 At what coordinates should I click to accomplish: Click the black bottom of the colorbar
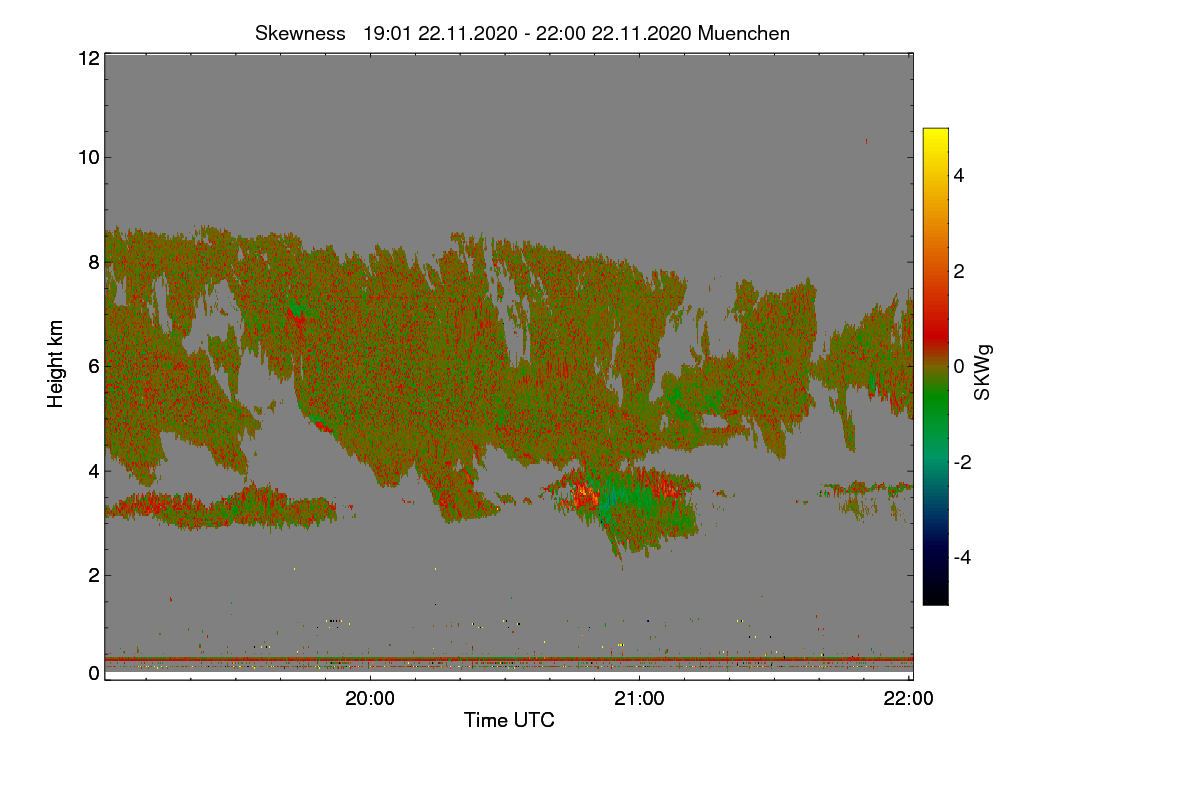tap(935, 598)
